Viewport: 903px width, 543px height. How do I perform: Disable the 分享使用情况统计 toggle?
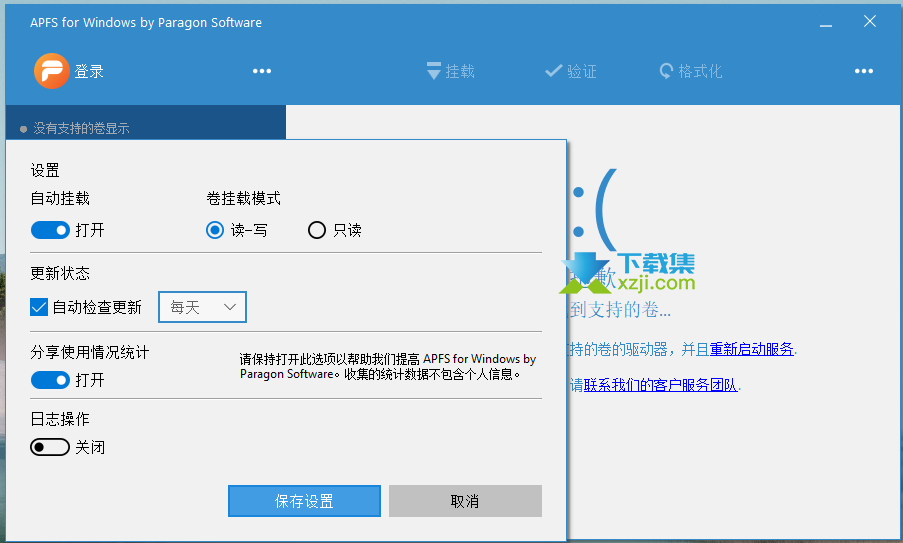(x=50, y=380)
